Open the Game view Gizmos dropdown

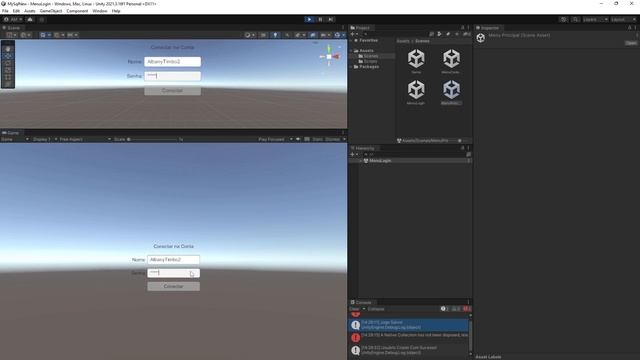335,139
